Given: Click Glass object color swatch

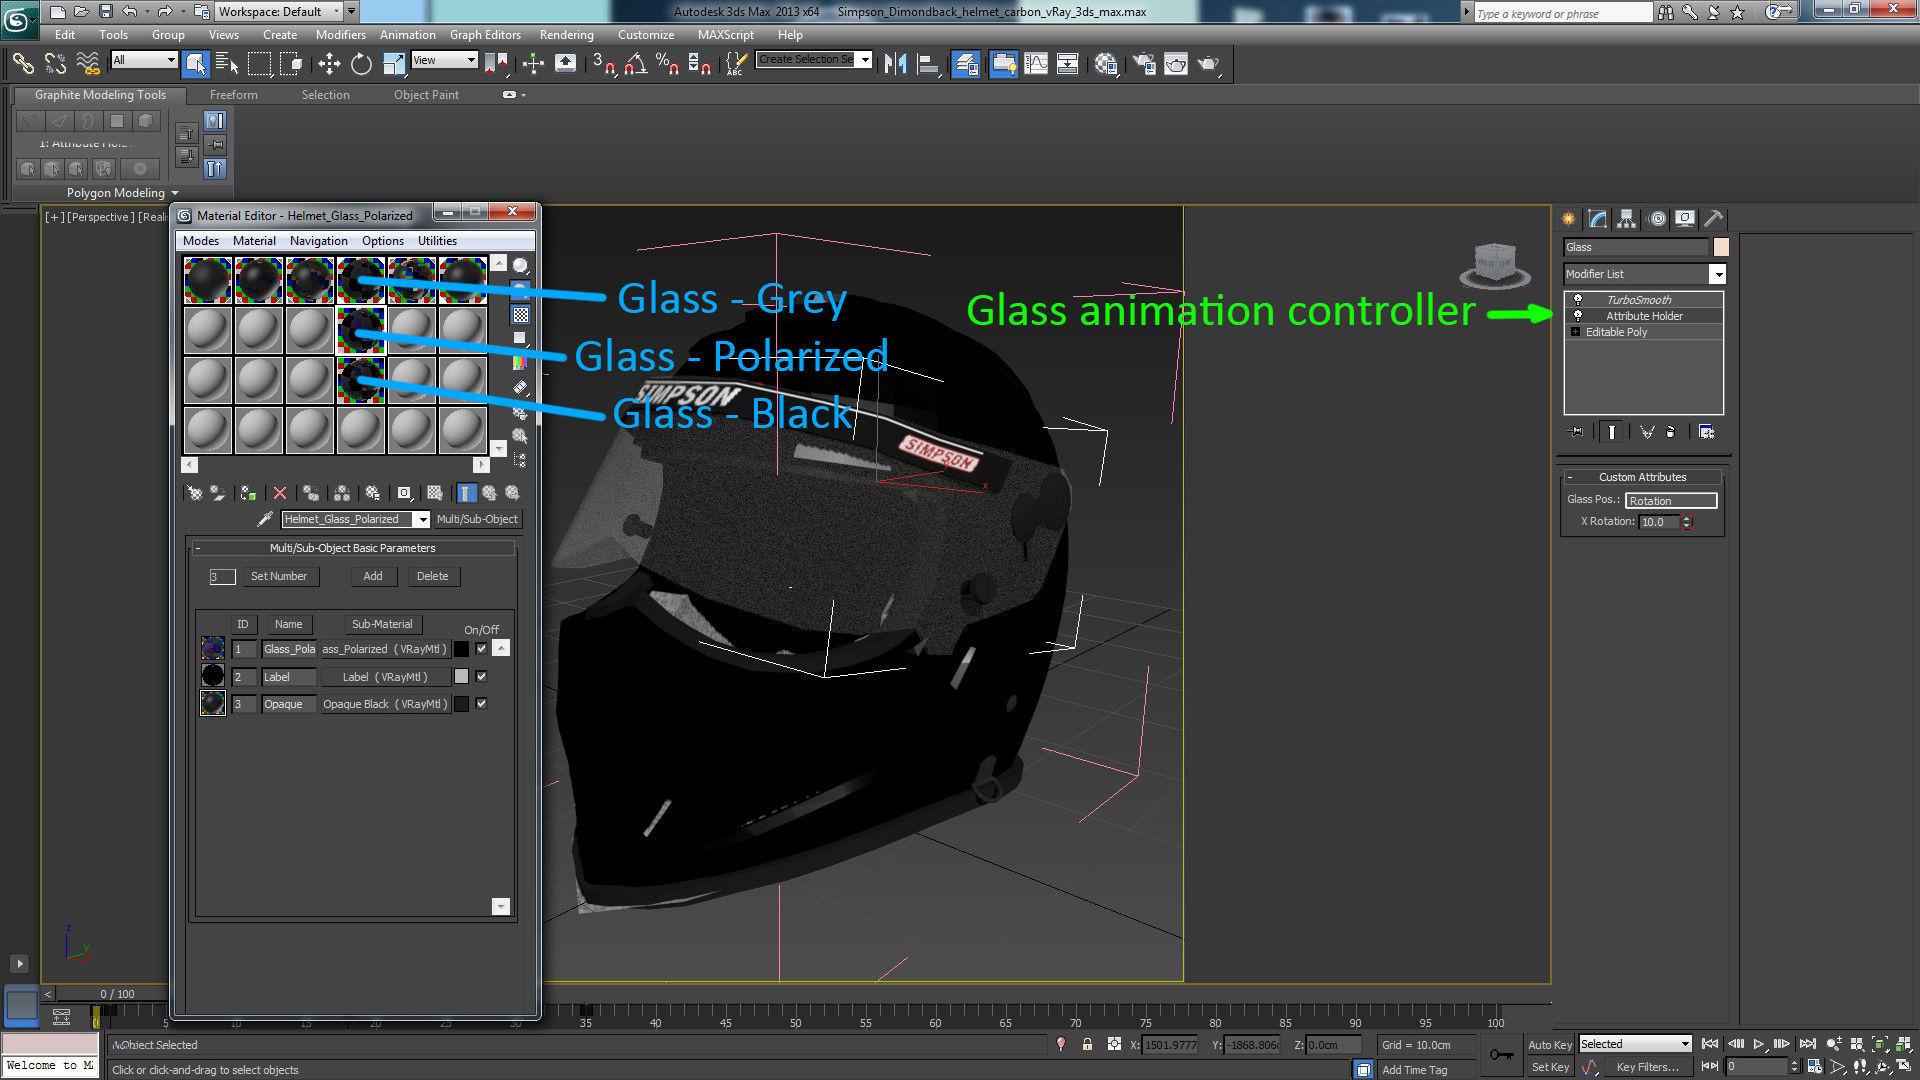Looking at the screenshot, I should [1720, 247].
